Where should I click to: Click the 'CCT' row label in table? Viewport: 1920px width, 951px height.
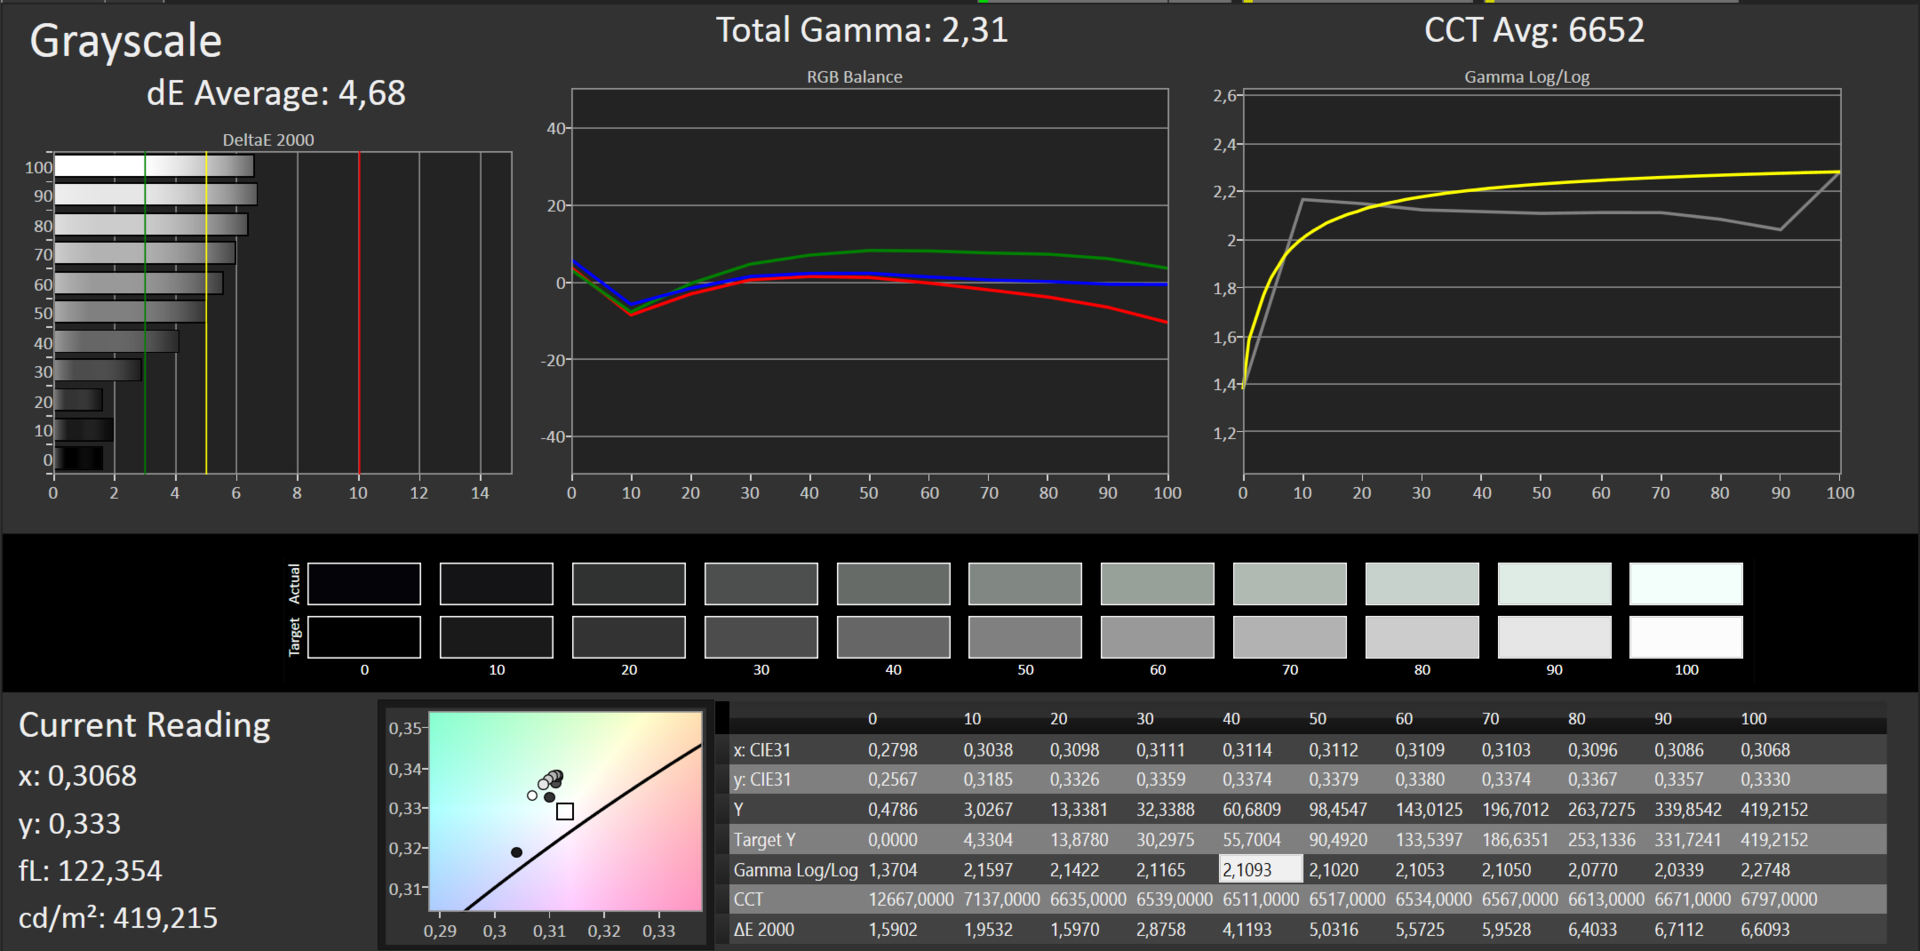click(748, 899)
